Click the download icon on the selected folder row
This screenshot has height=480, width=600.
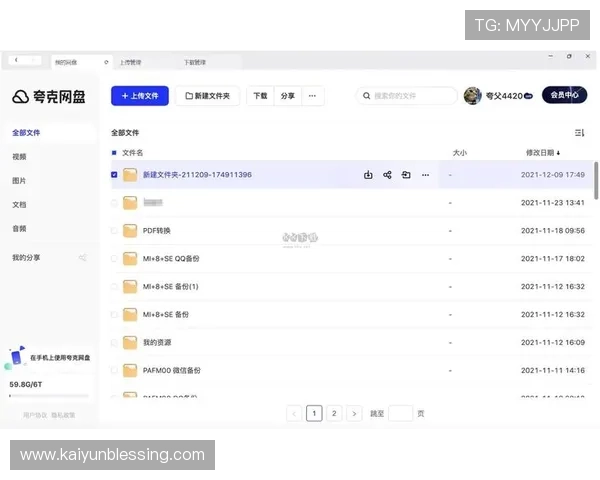(368, 175)
